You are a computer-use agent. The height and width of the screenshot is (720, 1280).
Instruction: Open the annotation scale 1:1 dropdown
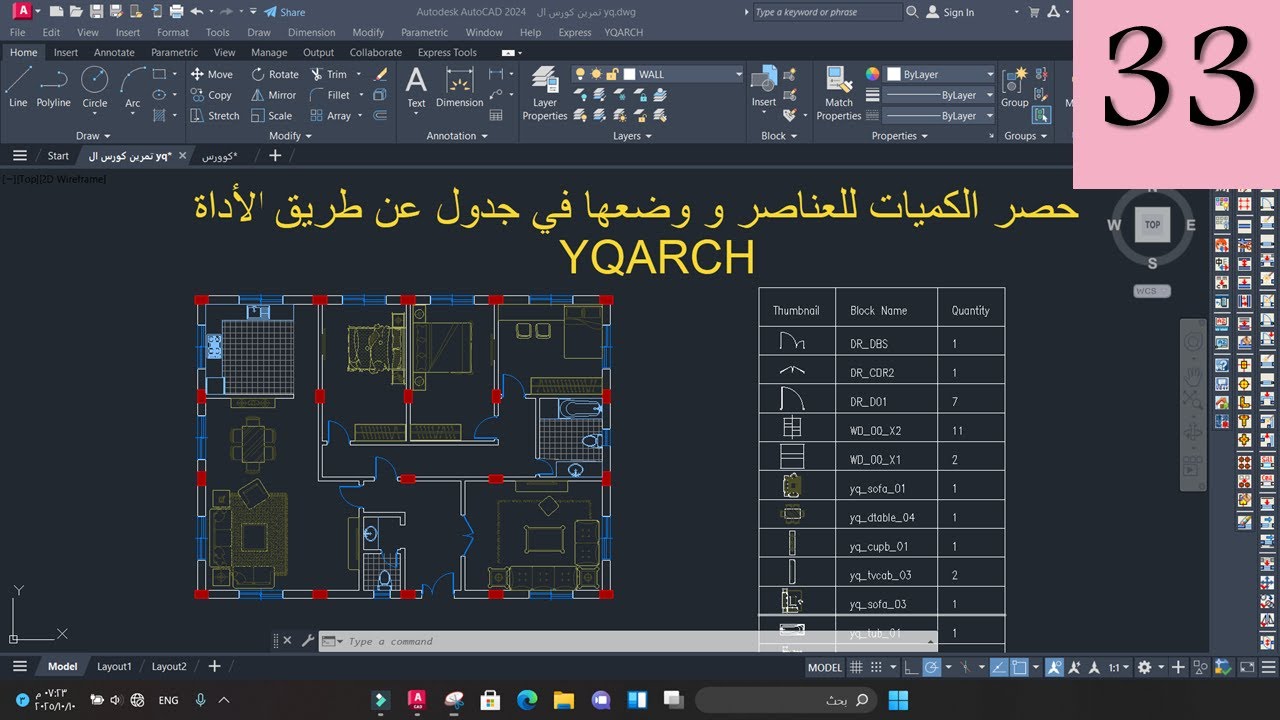[1118, 667]
